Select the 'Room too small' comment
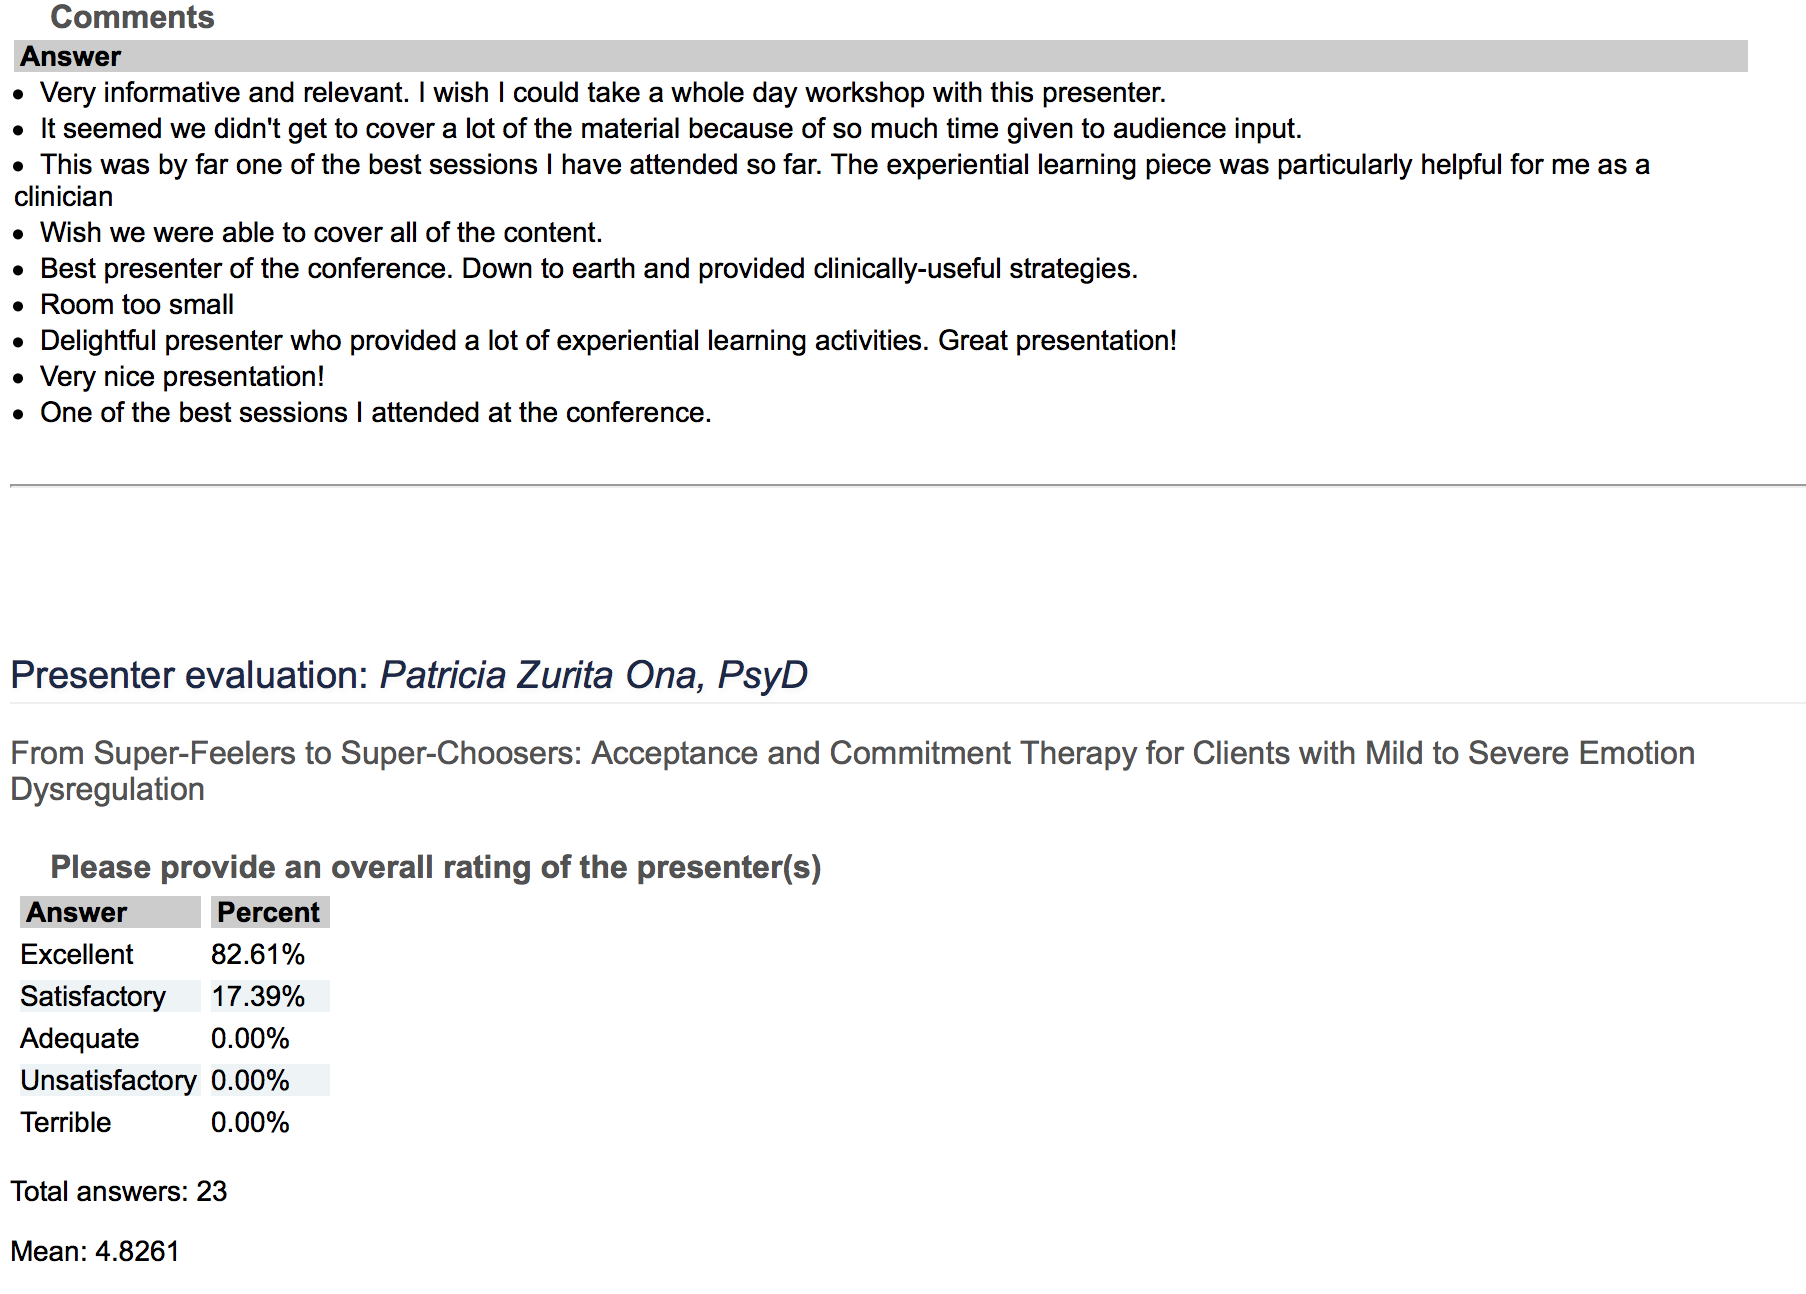This screenshot has height=1294, width=1806. coord(137,305)
